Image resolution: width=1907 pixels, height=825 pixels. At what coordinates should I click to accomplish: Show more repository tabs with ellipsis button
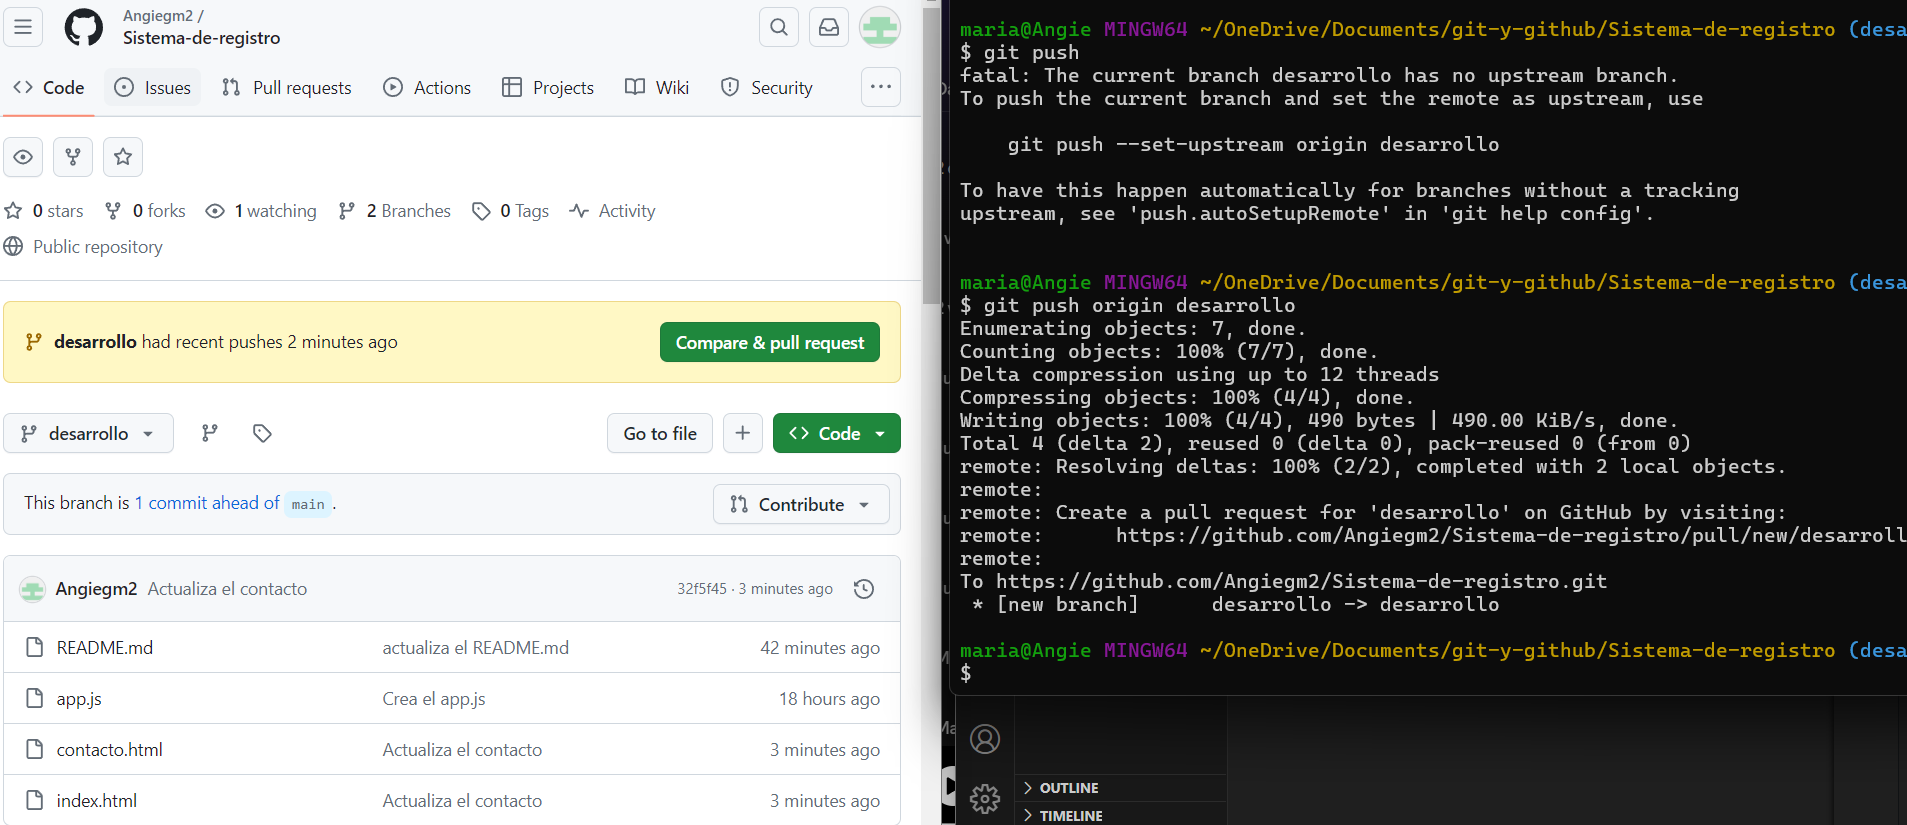click(x=881, y=87)
